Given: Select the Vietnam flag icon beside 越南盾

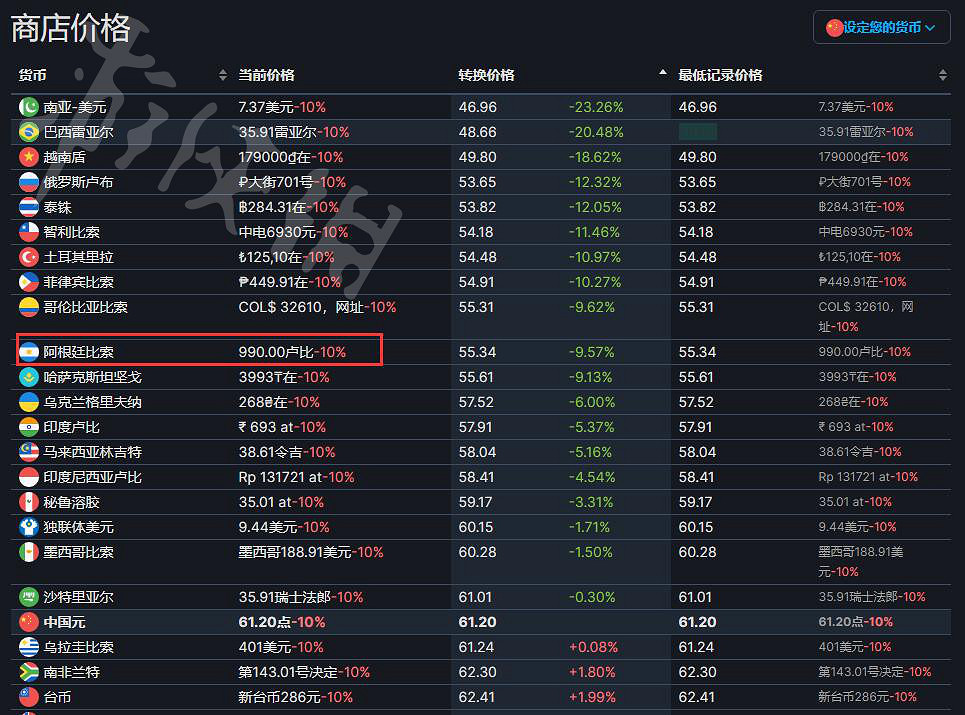Looking at the screenshot, I should (x=29, y=157).
